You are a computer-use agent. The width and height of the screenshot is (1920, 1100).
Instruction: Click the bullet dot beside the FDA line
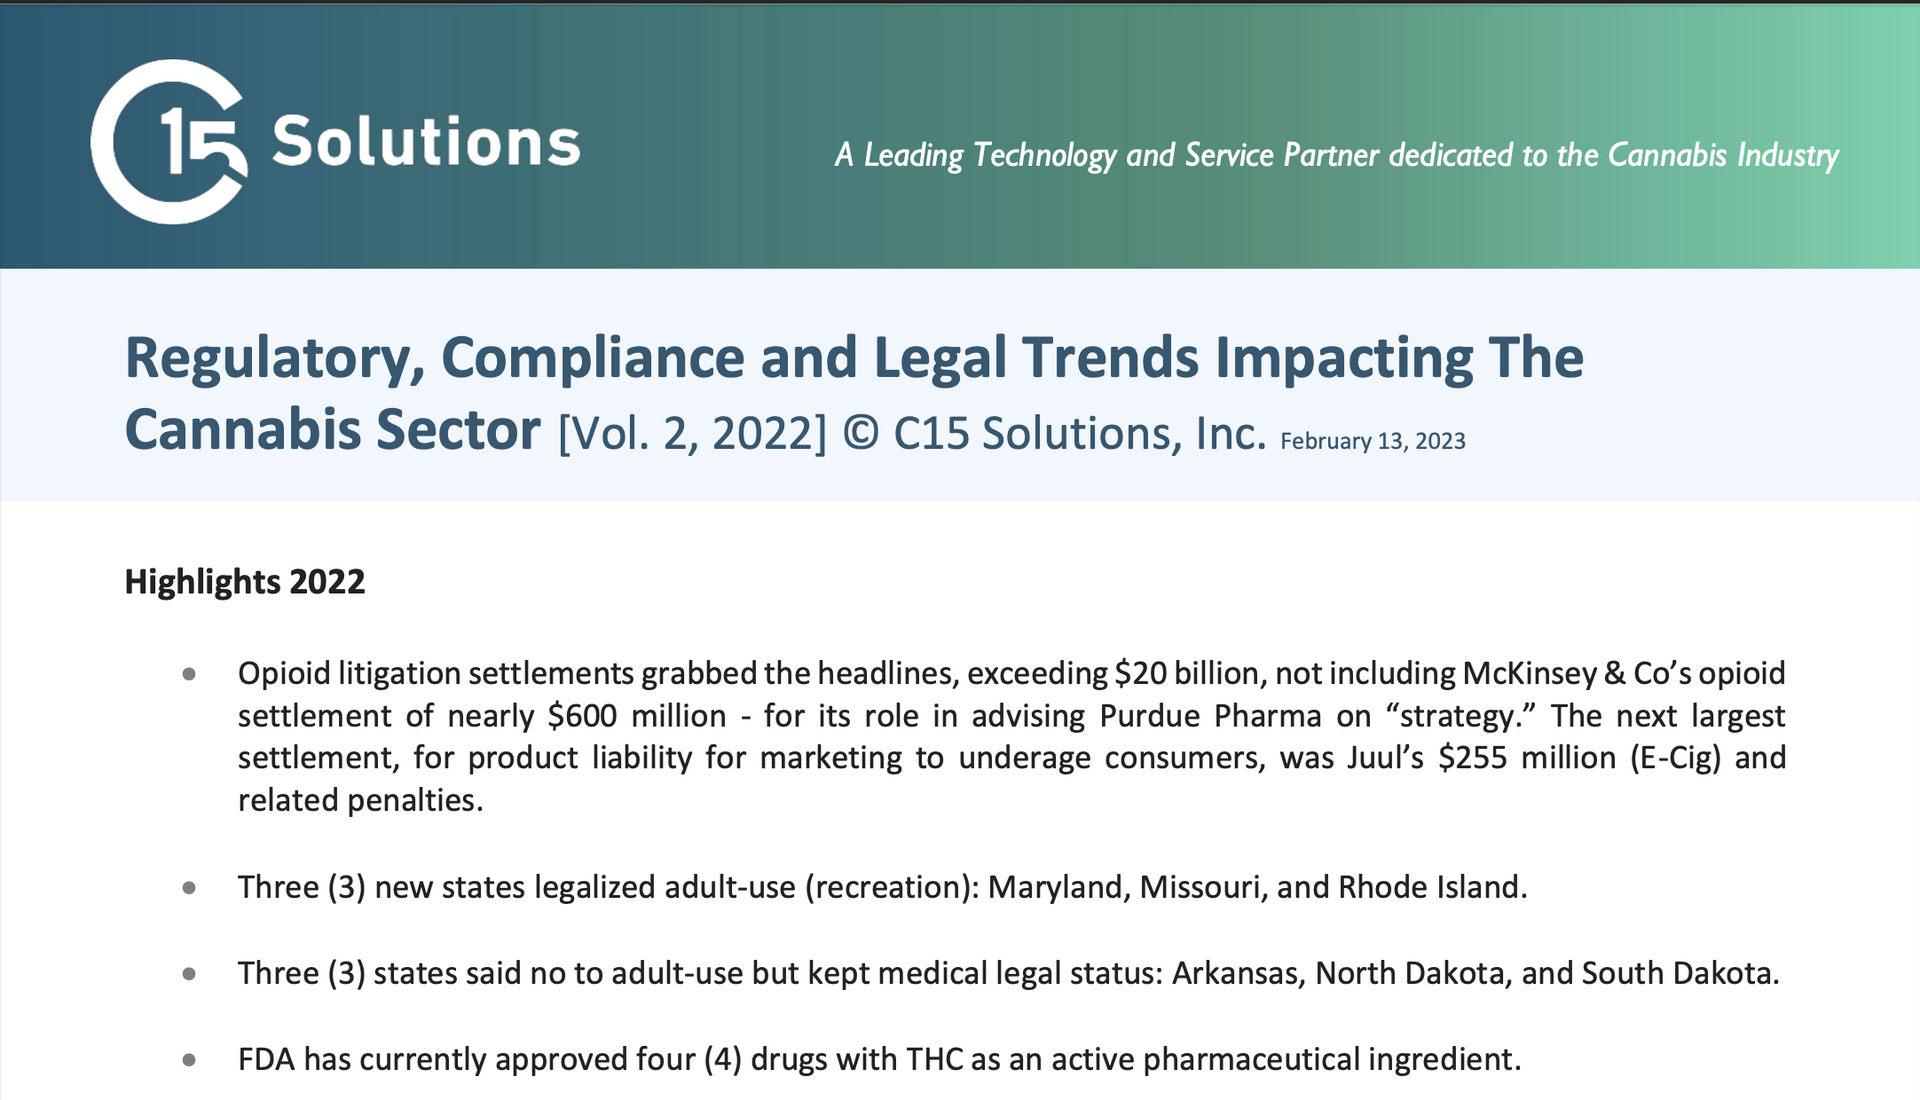click(x=189, y=1060)
